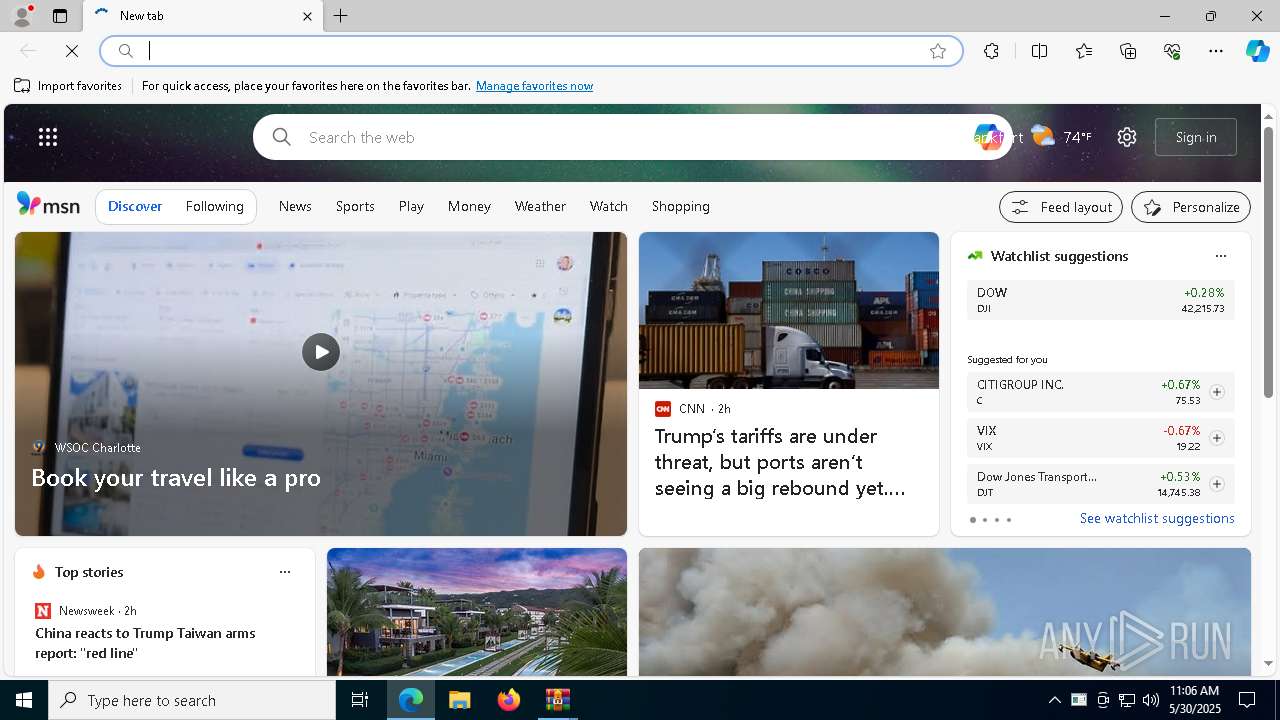Open Settings and more menu
Image resolution: width=1280 pixels, height=720 pixels.
point(1216,51)
